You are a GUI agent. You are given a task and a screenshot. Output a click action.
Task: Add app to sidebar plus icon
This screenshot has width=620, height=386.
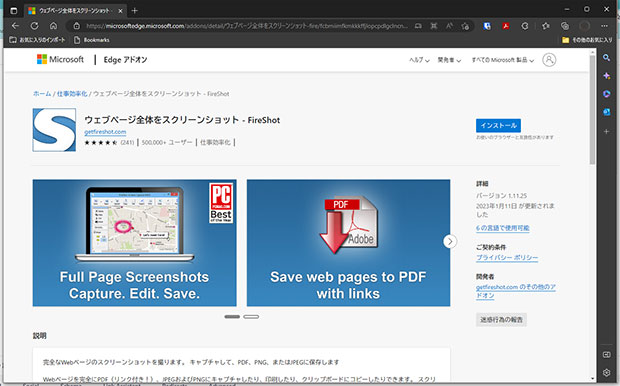pyautogui.click(x=607, y=131)
